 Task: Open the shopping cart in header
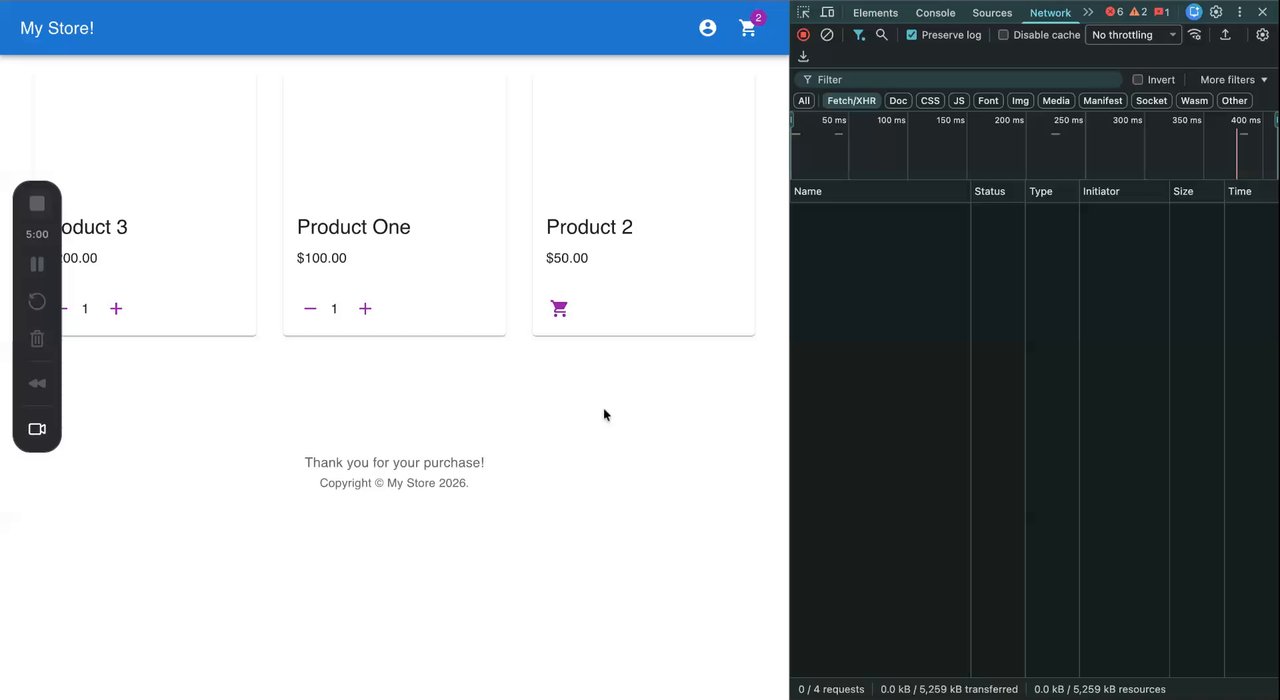pos(748,28)
